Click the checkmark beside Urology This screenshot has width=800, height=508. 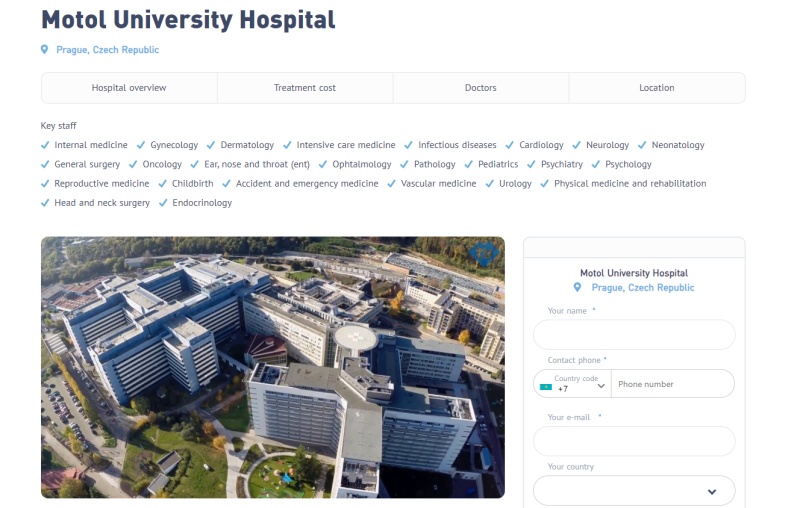pyautogui.click(x=489, y=184)
